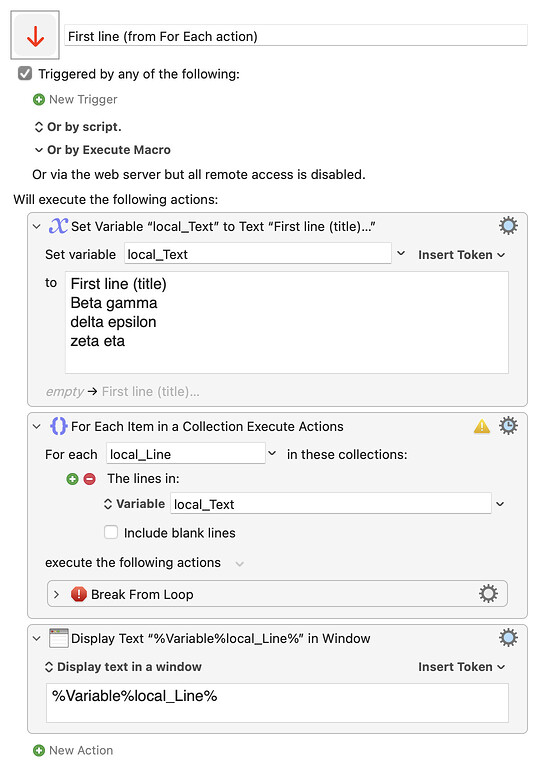538x767 pixels.
Task: Add a New Trigger
Action: point(83,99)
